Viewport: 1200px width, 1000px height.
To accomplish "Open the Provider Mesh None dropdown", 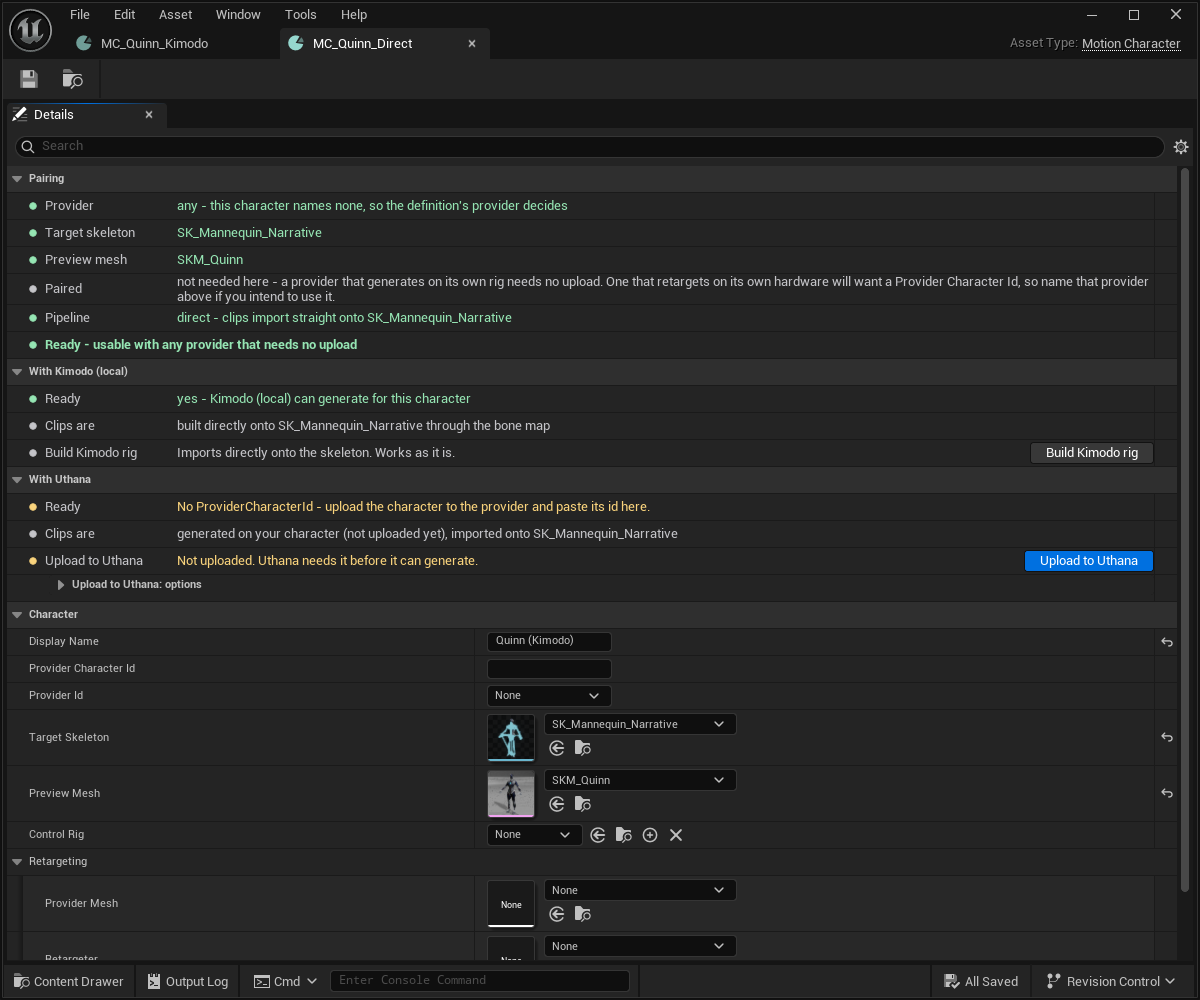I will click(640, 890).
